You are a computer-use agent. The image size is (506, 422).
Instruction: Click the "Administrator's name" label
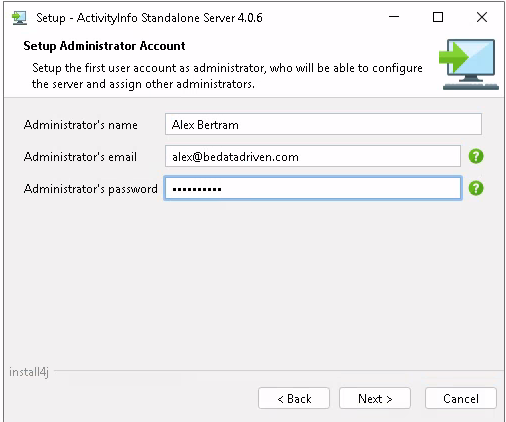pos(81,125)
